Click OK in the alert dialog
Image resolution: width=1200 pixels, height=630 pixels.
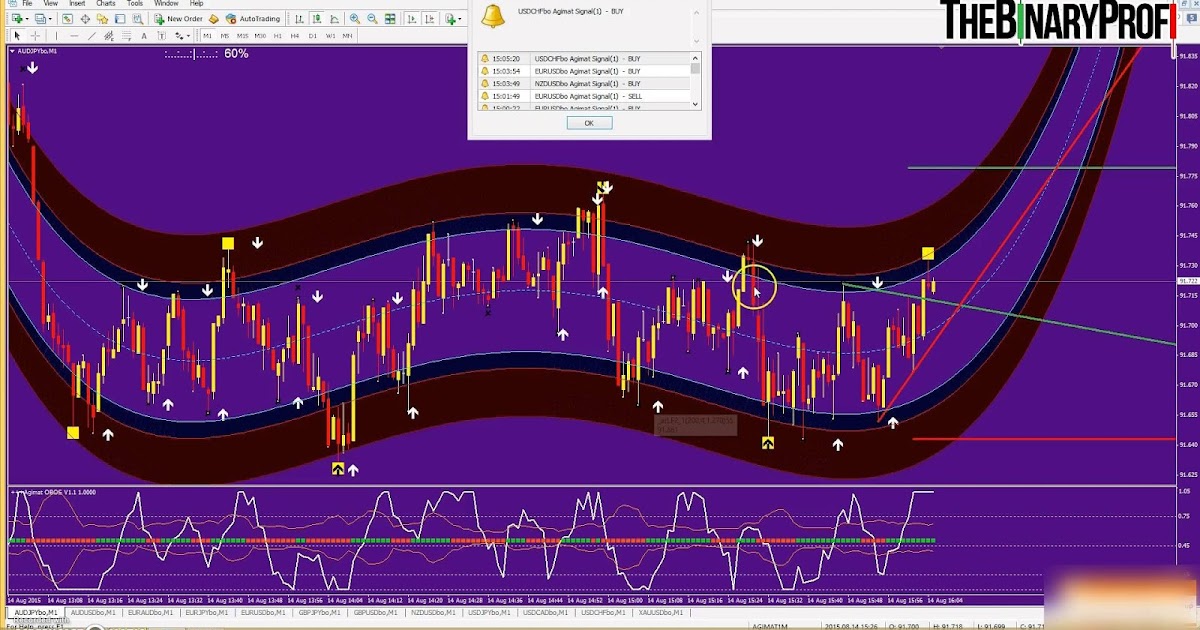pos(589,122)
